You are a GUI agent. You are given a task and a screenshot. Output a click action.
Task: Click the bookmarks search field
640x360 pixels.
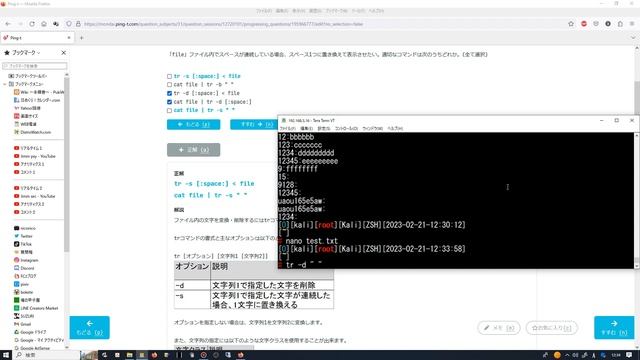click(x=35, y=66)
